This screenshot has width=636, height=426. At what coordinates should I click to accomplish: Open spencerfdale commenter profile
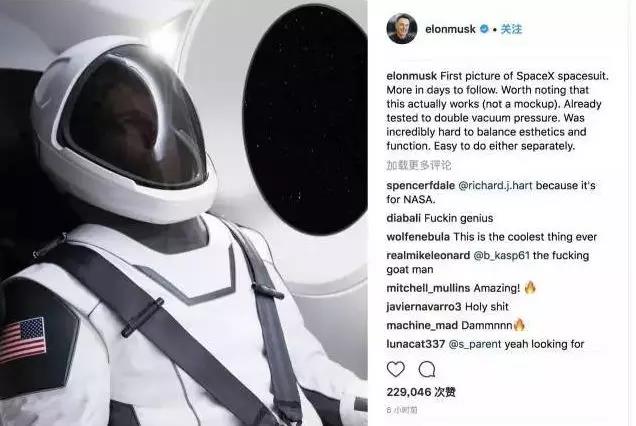click(x=421, y=185)
